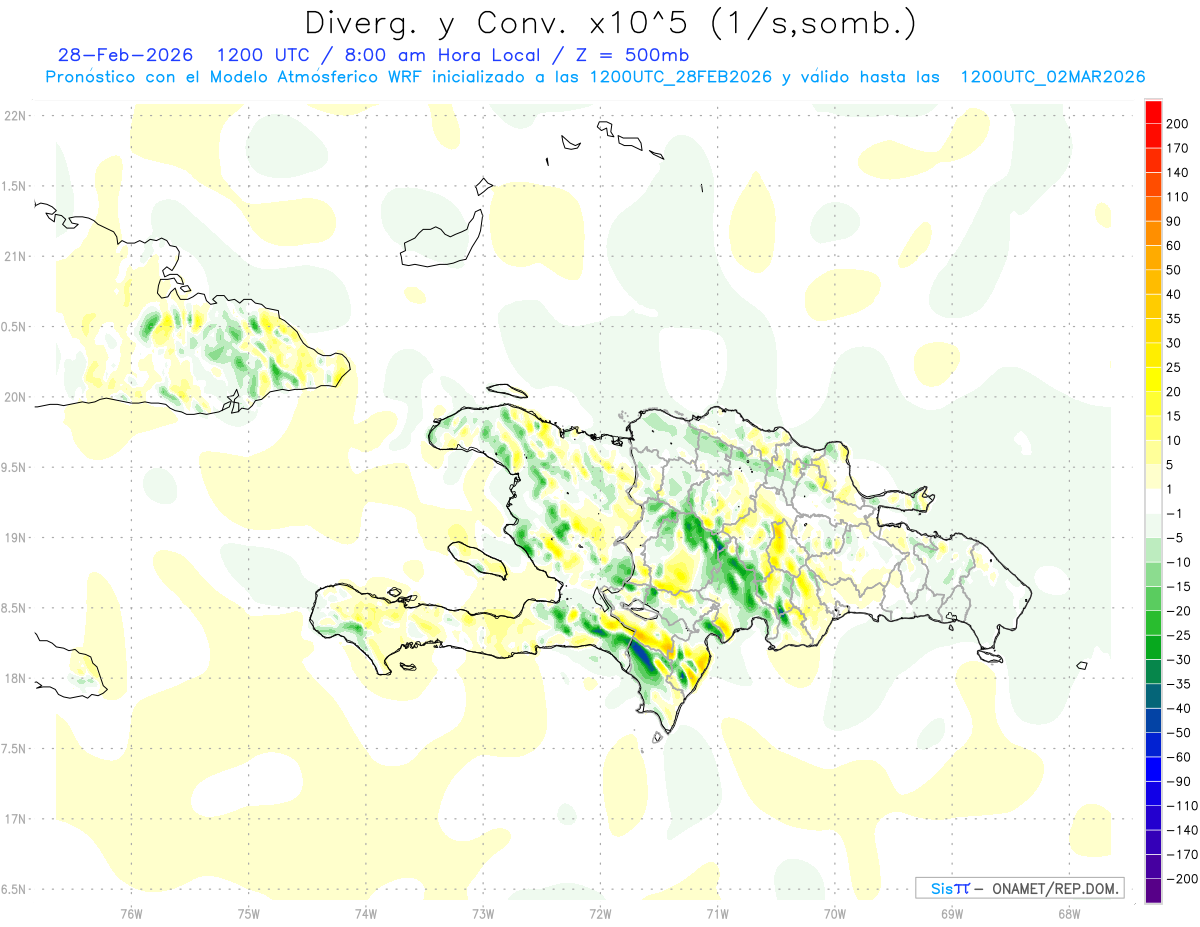The height and width of the screenshot is (927, 1200).
Task: Click the latitude label '17N'
Action: tap(14, 819)
